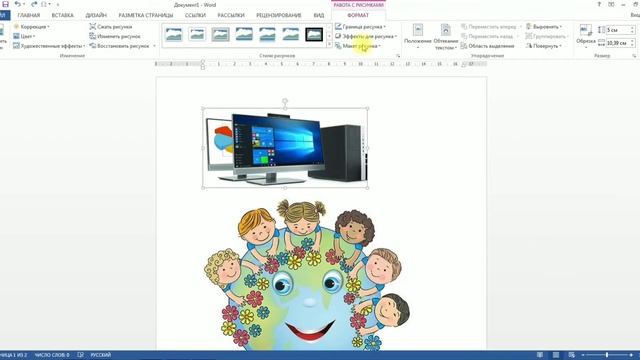Viewport: 640px width, 360px height.
Task: Adjust the zoom slider handle
Action: pyautogui.click(x=607, y=355)
